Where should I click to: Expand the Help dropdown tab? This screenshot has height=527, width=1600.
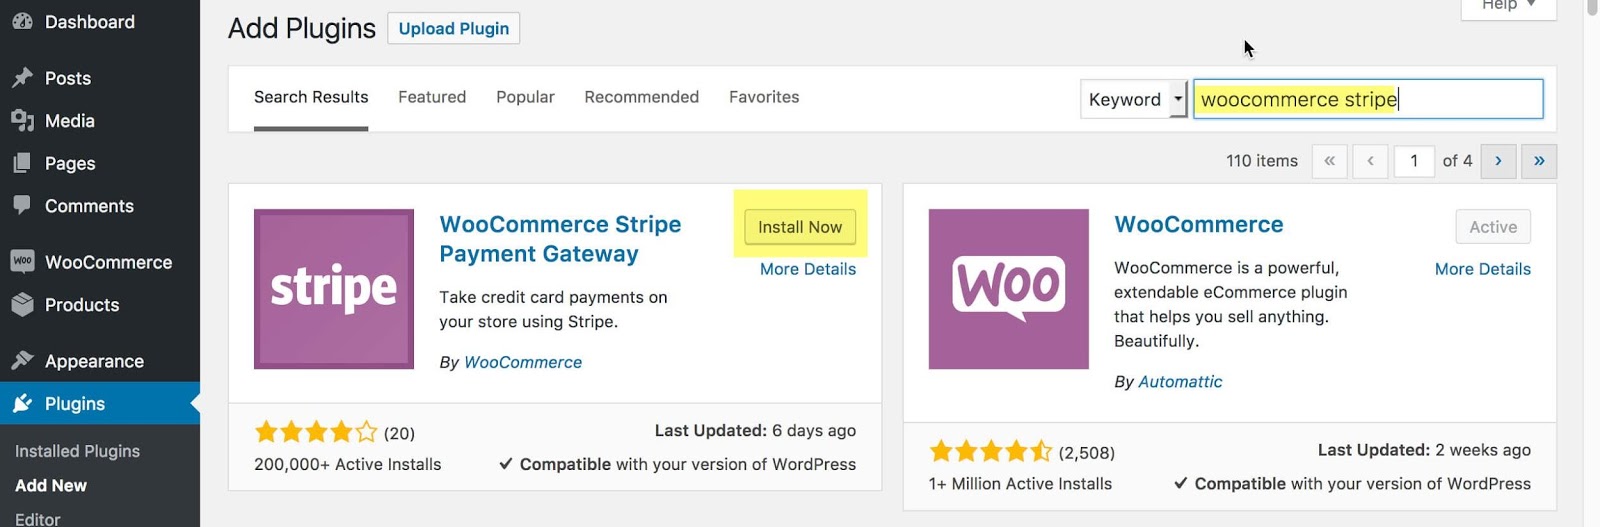(x=1508, y=5)
